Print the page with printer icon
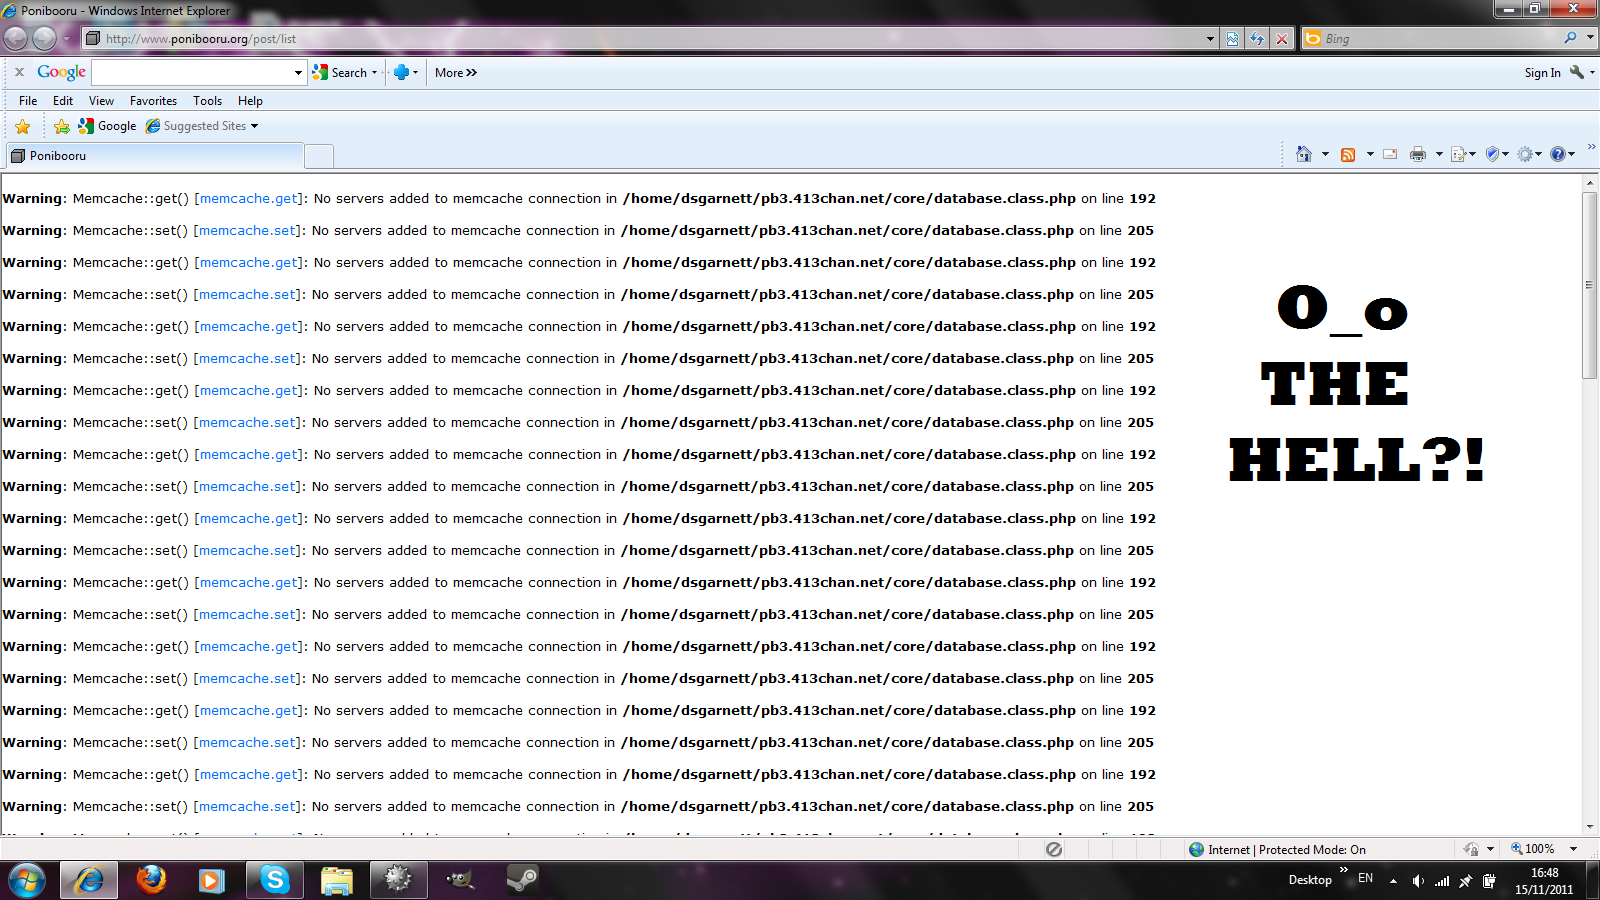This screenshot has width=1600, height=900. (1418, 154)
